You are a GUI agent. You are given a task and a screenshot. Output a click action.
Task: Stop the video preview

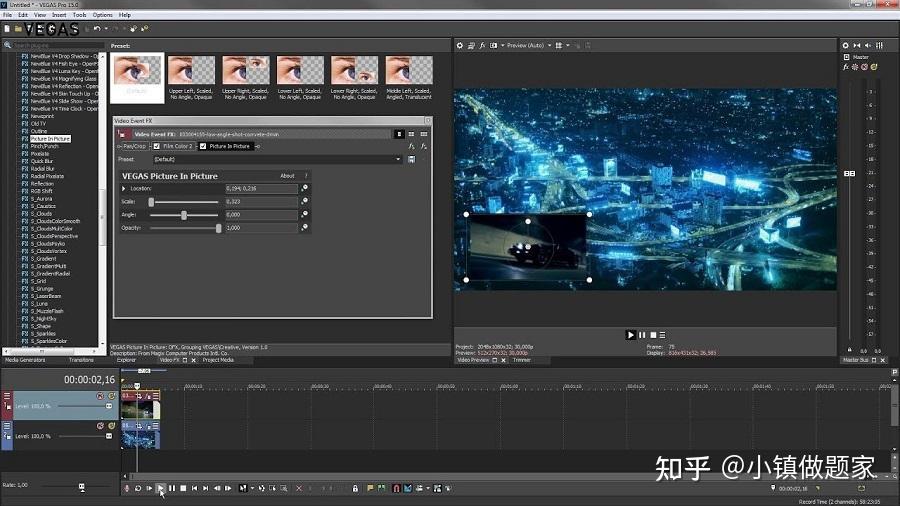point(653,335)
